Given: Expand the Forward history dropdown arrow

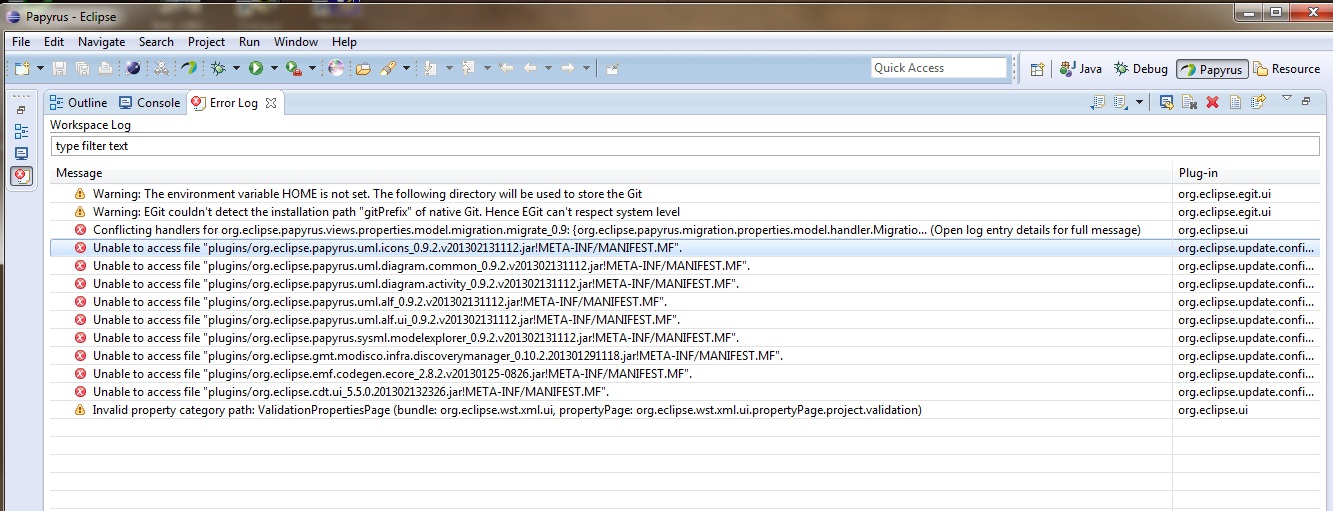Looking at the screenshot, I should coord(585,68).
